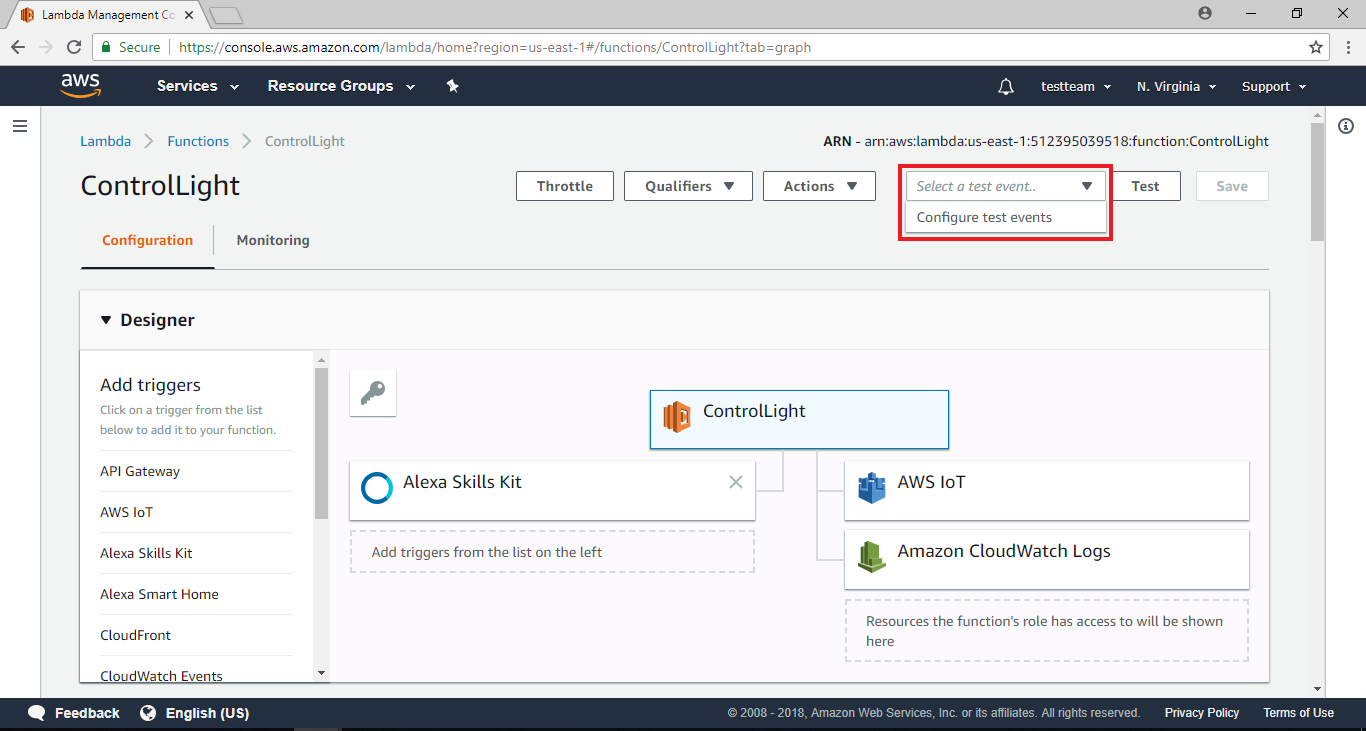Select the Alexa Skills Kit trigger card

[552, 490]
